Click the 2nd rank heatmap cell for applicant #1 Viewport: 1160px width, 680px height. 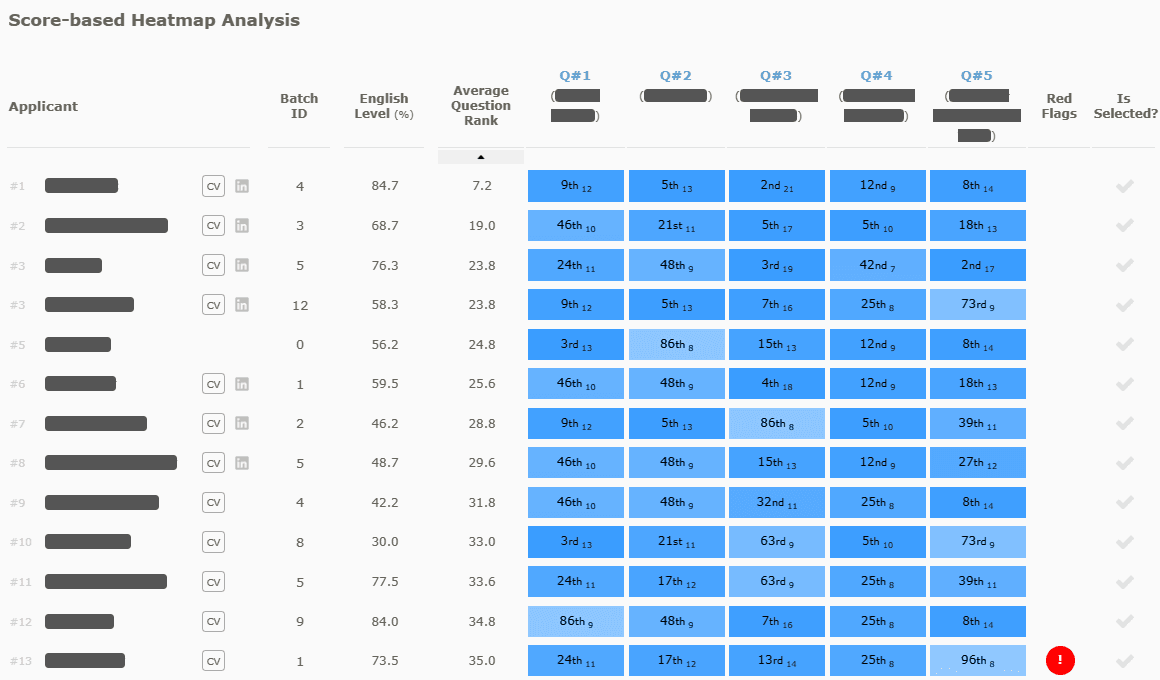[x=777, y=186]
